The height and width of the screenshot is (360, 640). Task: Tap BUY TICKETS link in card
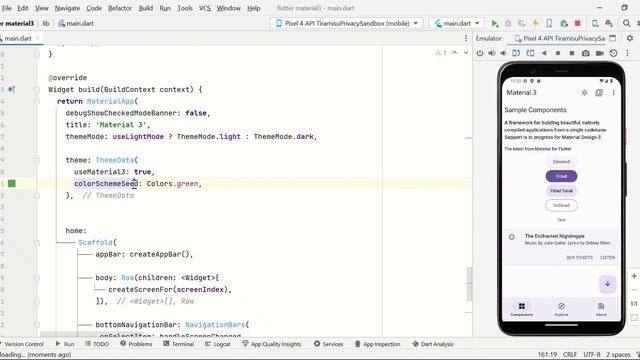(580, 258)
